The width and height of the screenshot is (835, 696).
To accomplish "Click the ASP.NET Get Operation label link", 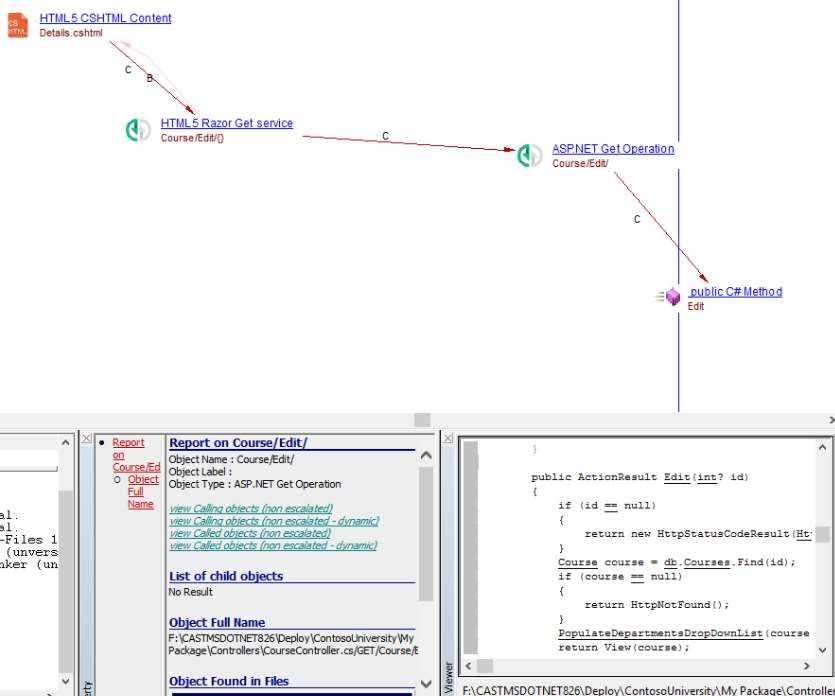I will [613, 149].
